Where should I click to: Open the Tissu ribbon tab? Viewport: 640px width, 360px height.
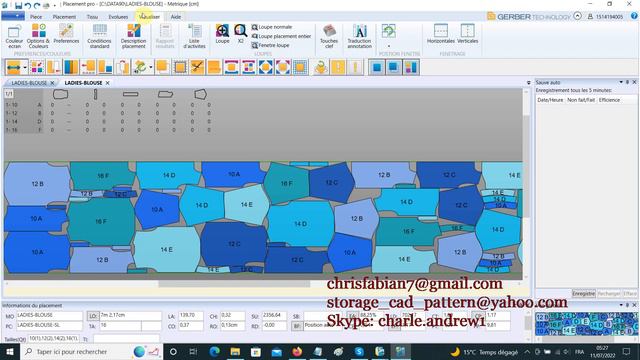(92, 17)
